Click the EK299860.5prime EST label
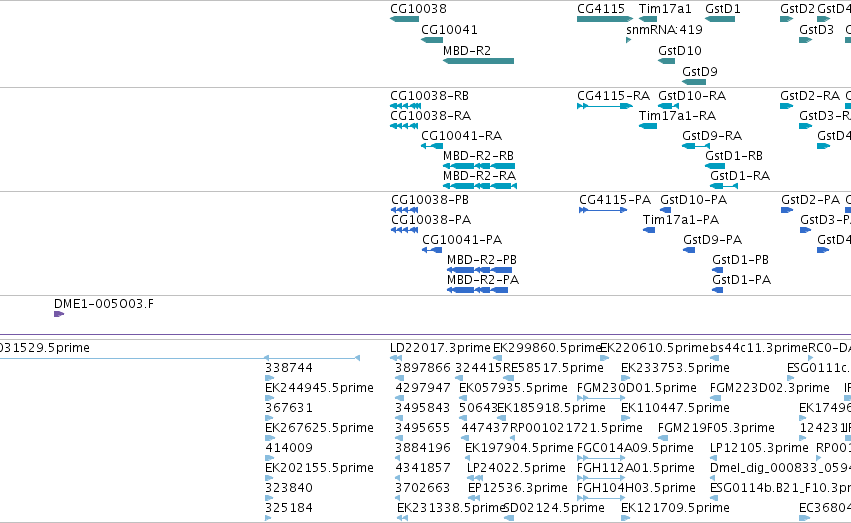 547,348
